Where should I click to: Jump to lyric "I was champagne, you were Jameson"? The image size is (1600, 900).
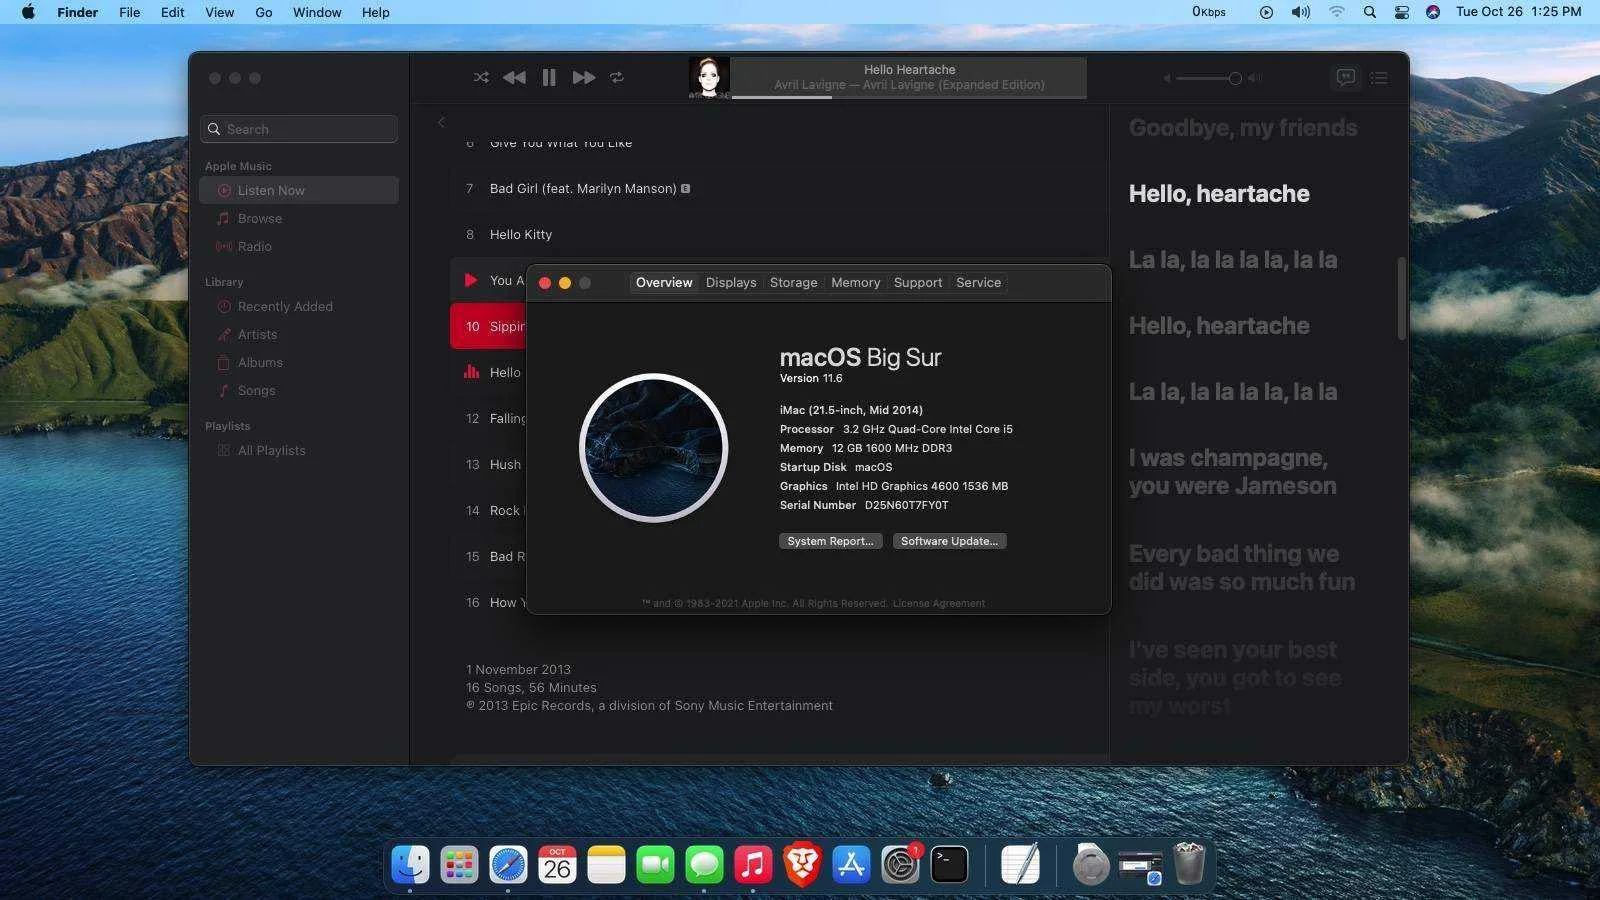[1232, 472]
